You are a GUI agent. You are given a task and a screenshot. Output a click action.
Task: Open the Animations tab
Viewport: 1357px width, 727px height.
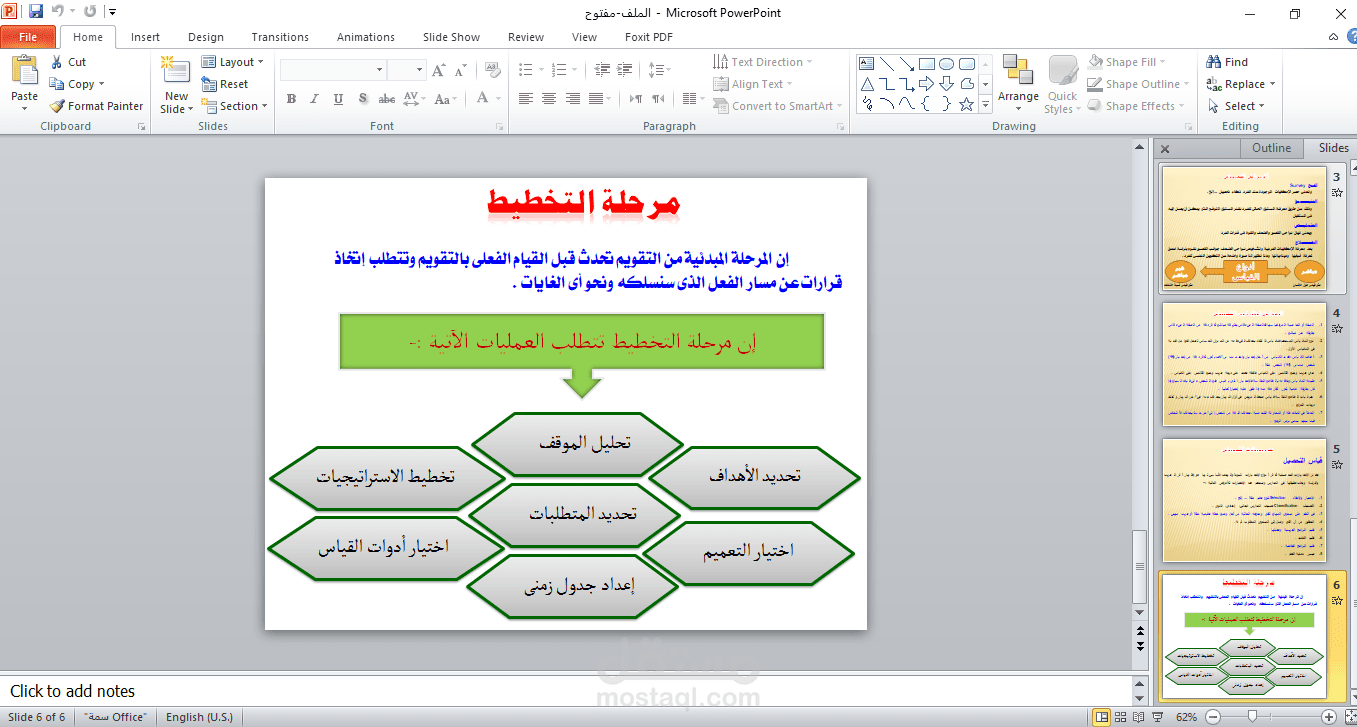(366, 37)
